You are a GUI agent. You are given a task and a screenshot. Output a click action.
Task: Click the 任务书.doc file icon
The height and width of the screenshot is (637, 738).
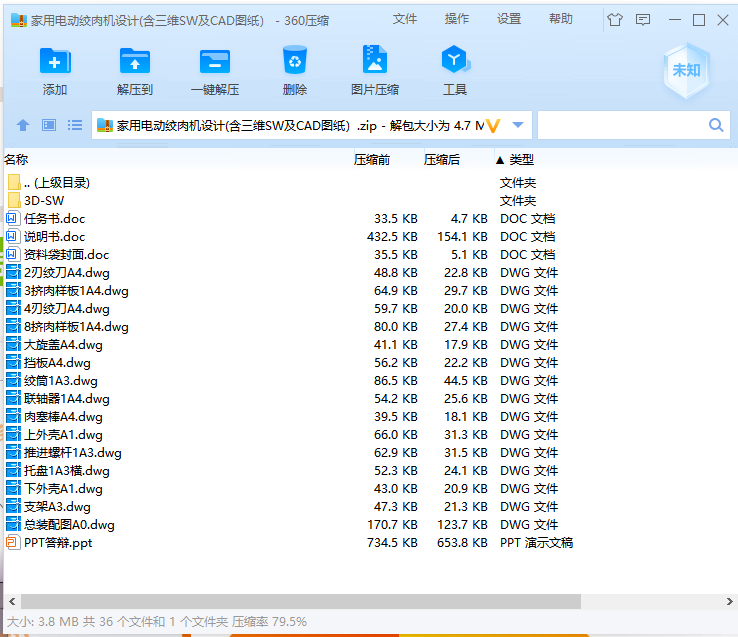[13, 218]
